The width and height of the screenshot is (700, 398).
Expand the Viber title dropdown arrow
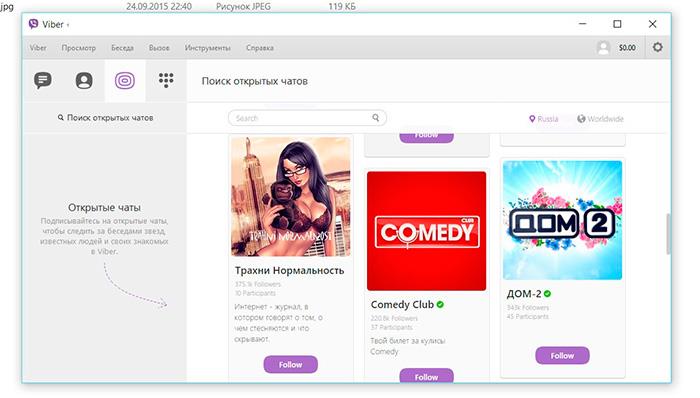pos(68,25)
